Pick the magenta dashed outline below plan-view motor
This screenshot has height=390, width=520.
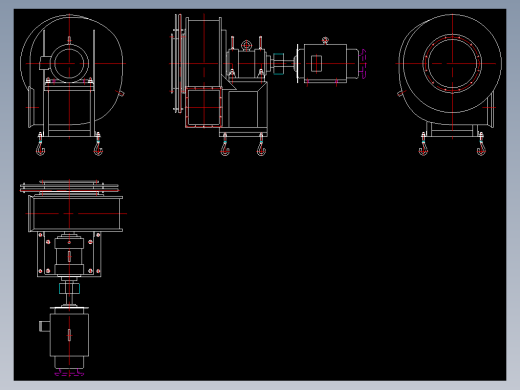click(69, 372)
